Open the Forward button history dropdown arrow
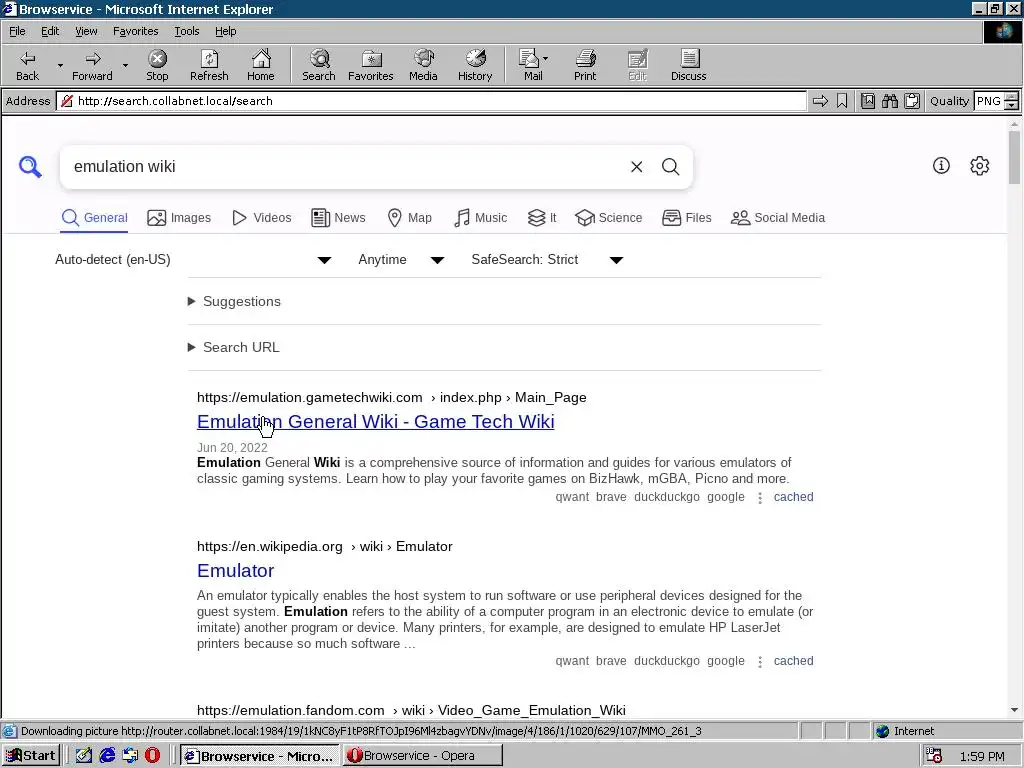The height and width of the screenshot is (768, 1024). (125, 65)
